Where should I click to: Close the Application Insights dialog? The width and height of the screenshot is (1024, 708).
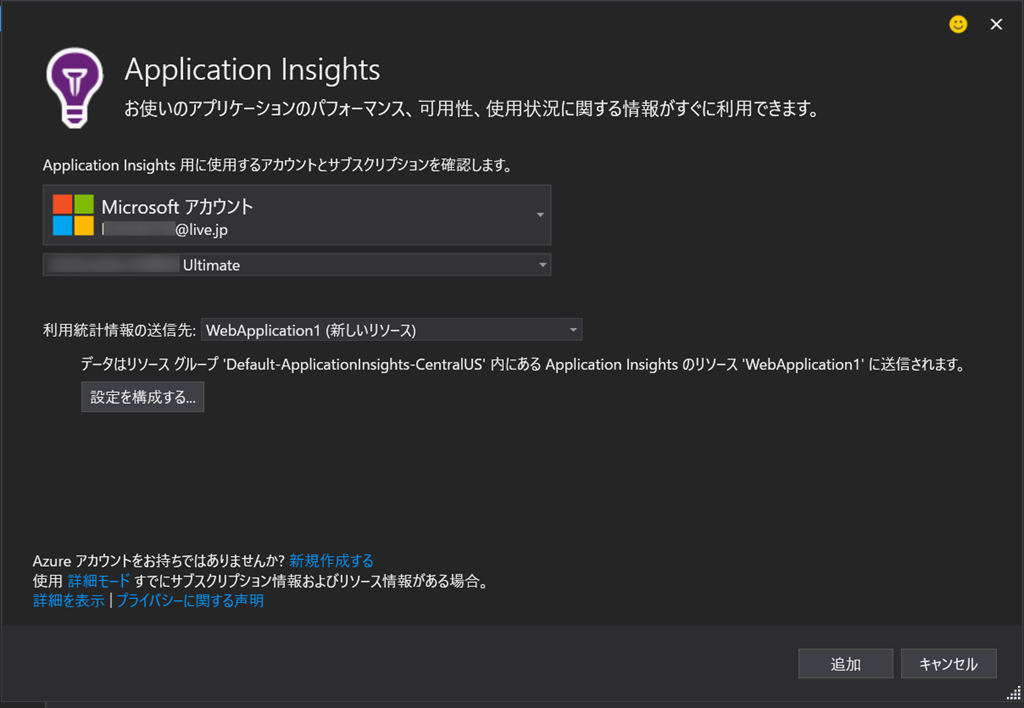[996, 25]
